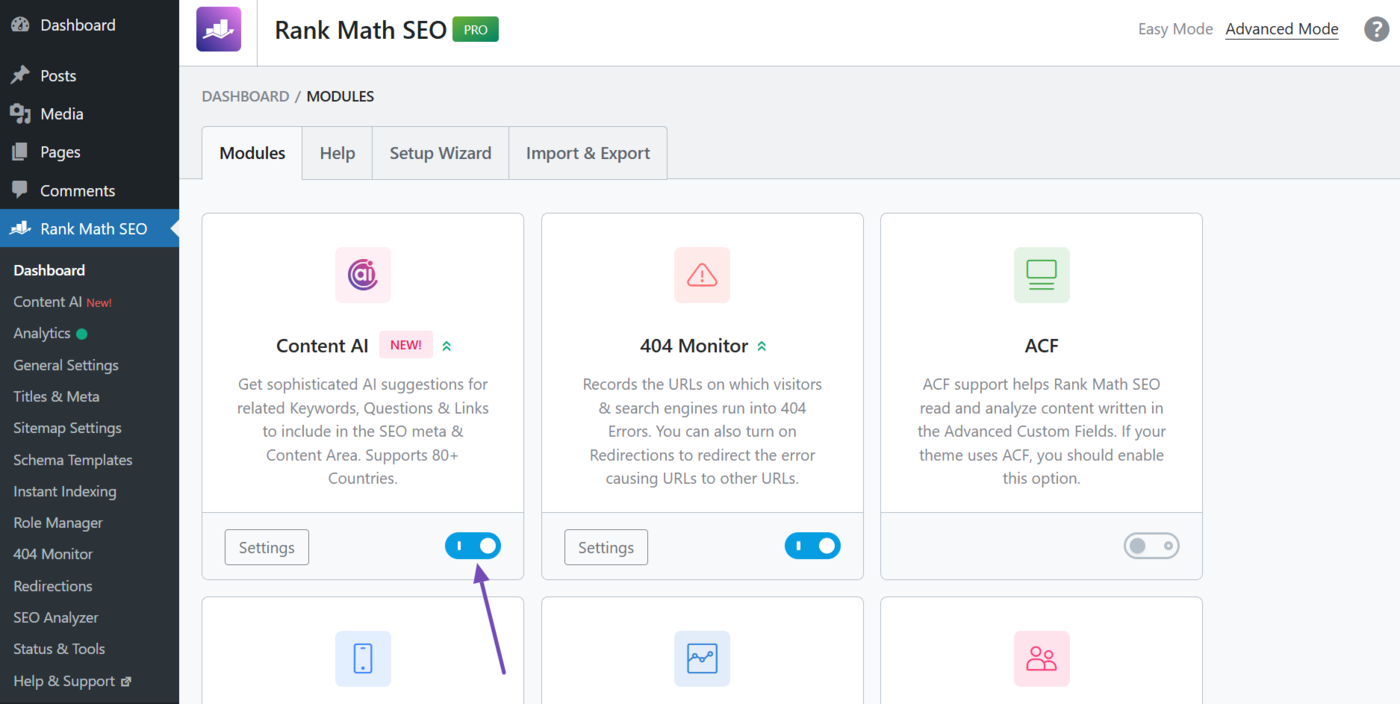Click the ACF monitor icon
This screenshot has height=704, width=1400.
pos(1041,275)
